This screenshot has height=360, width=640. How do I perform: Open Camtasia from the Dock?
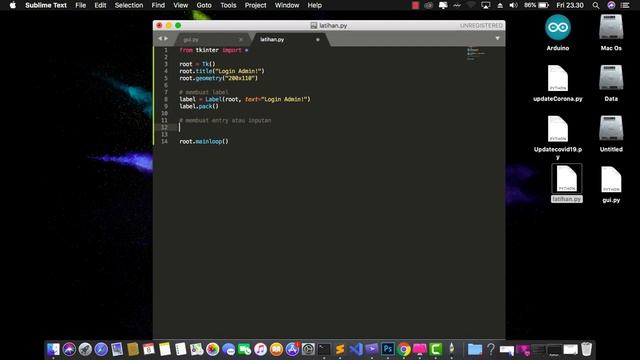tap(436, 349)
